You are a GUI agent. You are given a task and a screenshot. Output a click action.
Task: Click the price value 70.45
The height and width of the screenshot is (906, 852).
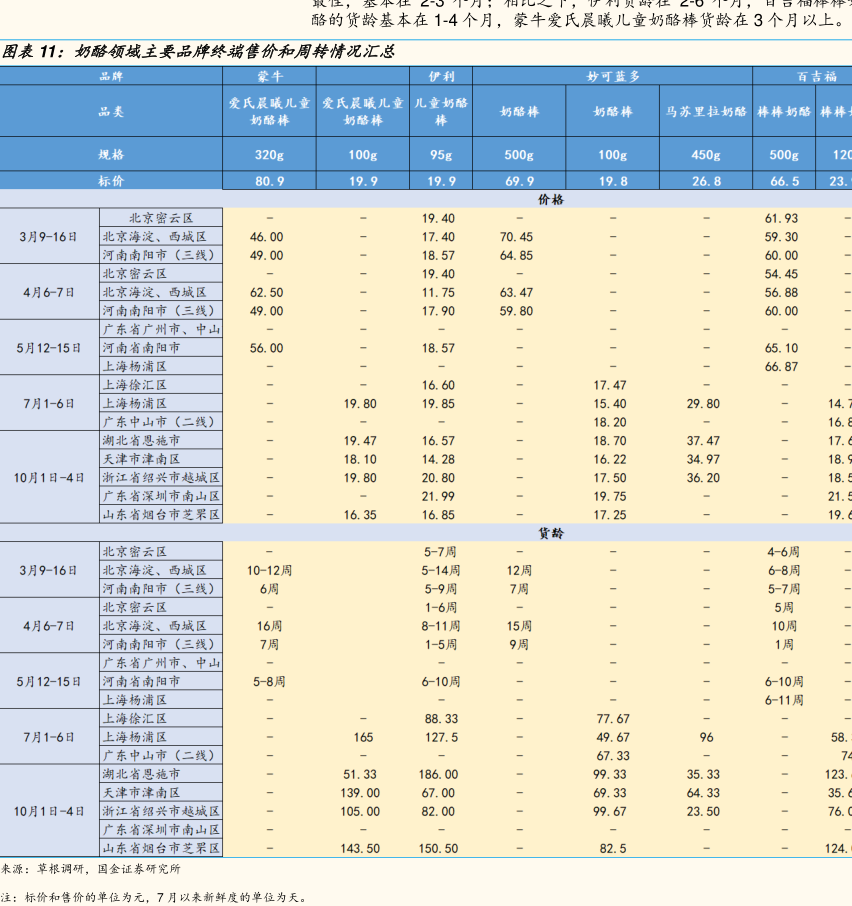pos(516,237)
